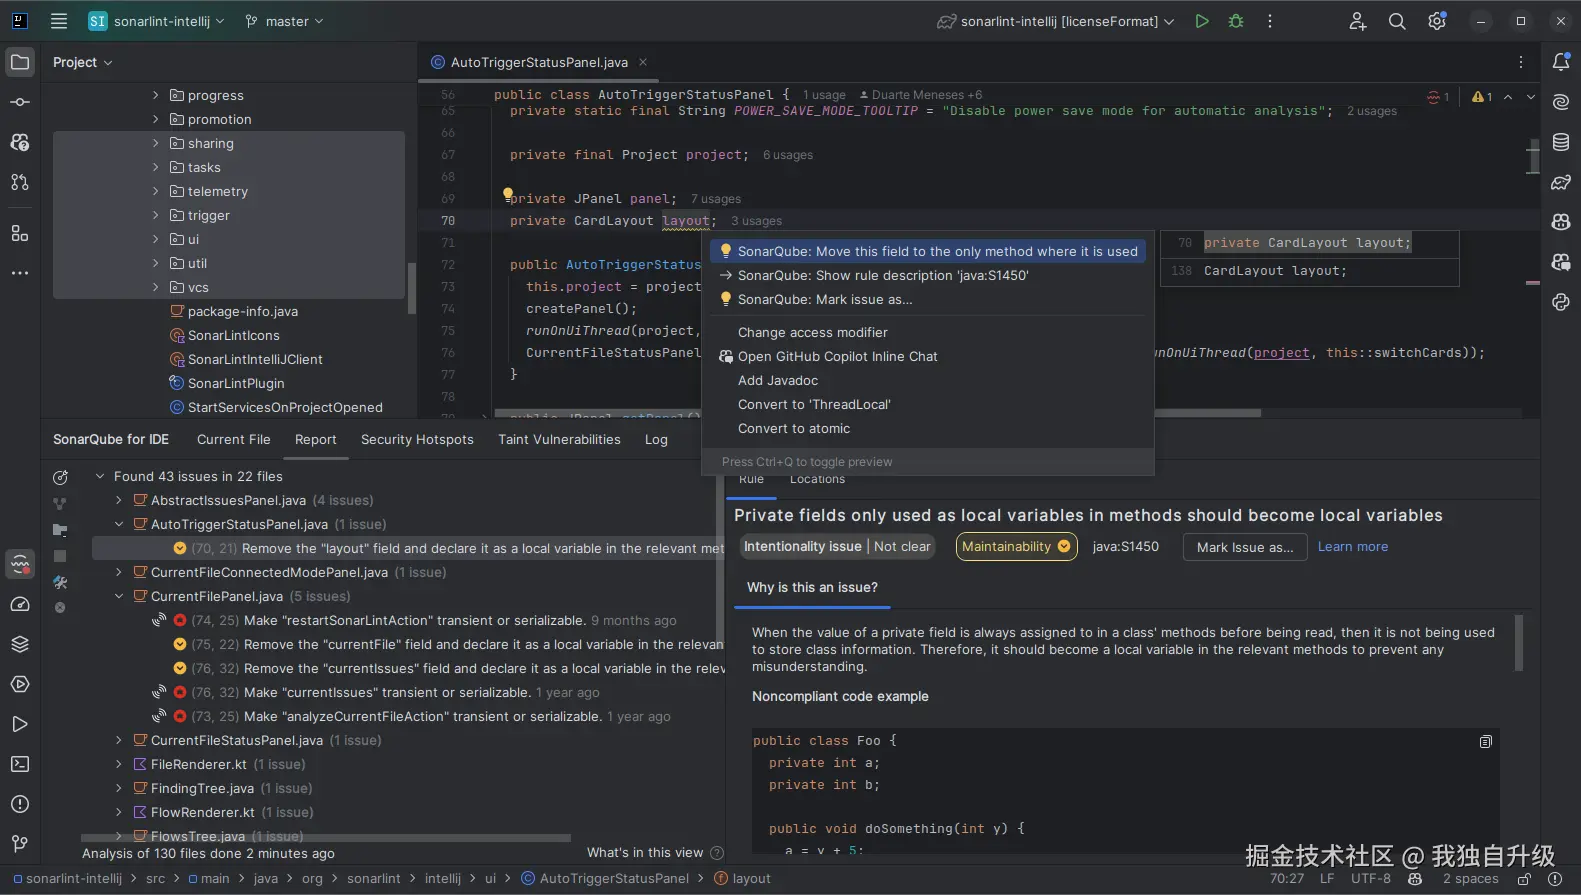1581x895 pixels.
Task: Click the analyze icon above the issues tree
Action: point(60,477)
